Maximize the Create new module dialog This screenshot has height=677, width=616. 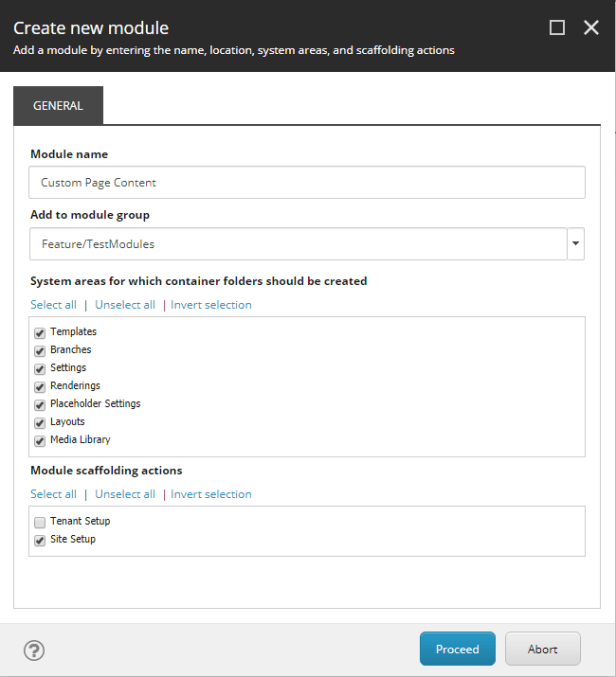557,28
